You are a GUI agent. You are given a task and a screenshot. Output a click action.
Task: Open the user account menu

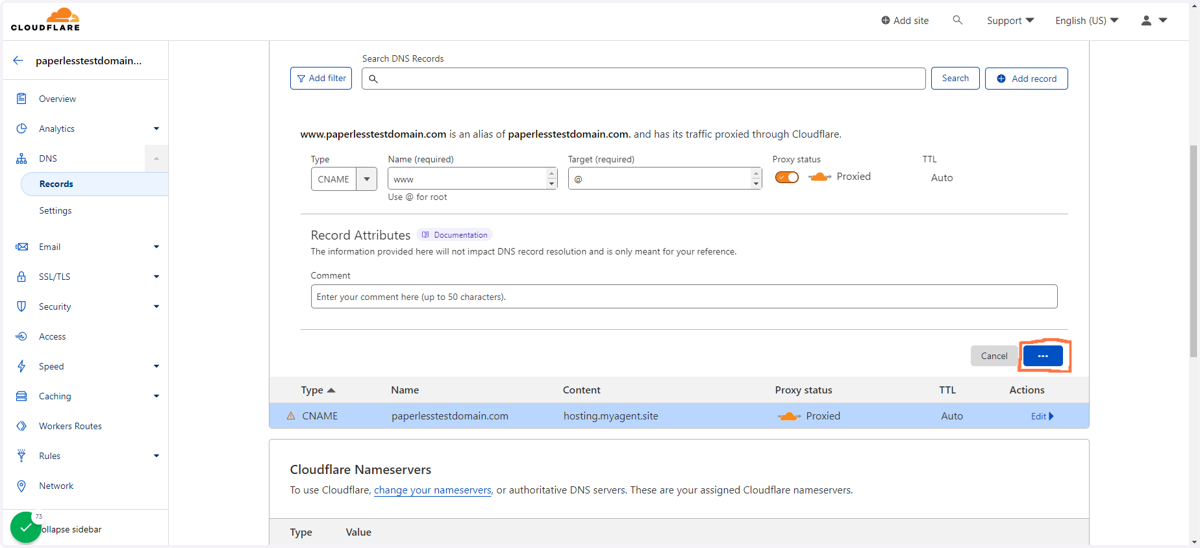click(1154, 20)
